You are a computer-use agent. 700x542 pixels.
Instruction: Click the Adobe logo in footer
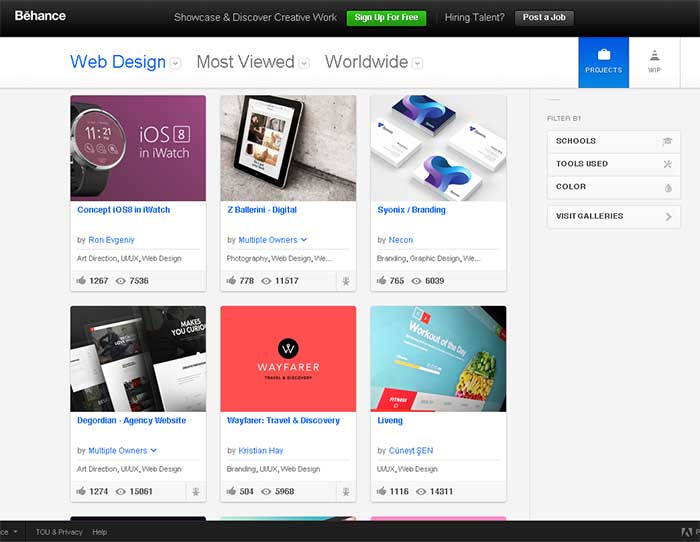[x=687, y=532]
